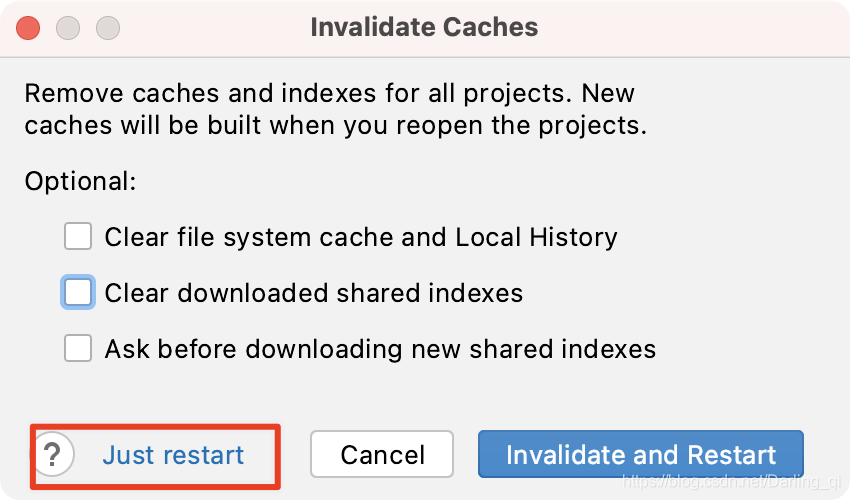The image size is (850, 500).
Task: Close the Invalidate Caches dialog window
Action: [29, 27]
